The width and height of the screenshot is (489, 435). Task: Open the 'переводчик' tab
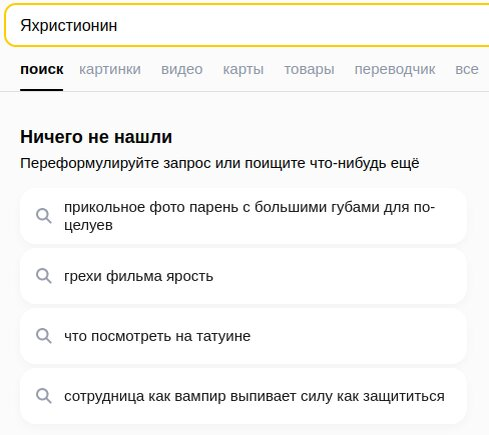(x=395, y=69)
